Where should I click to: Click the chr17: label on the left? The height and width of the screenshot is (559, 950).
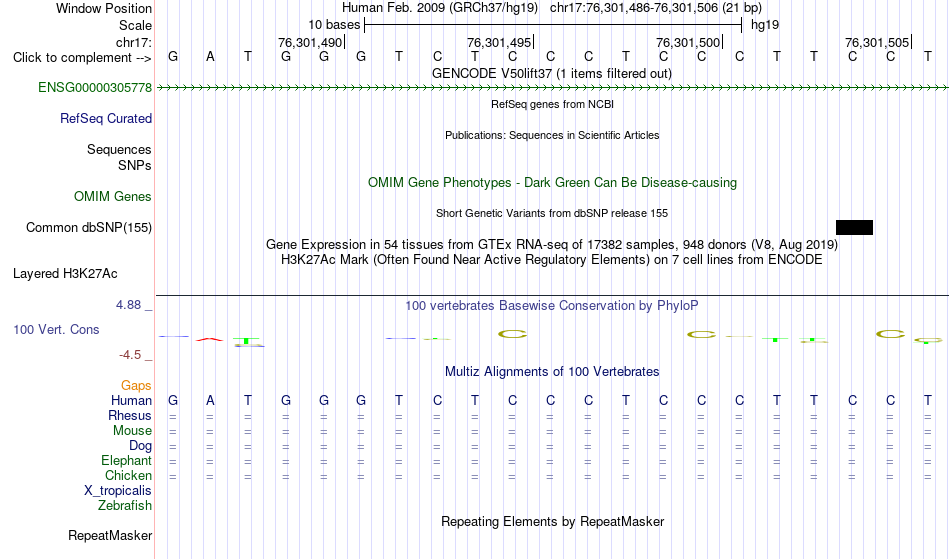[x=134, y=42]
